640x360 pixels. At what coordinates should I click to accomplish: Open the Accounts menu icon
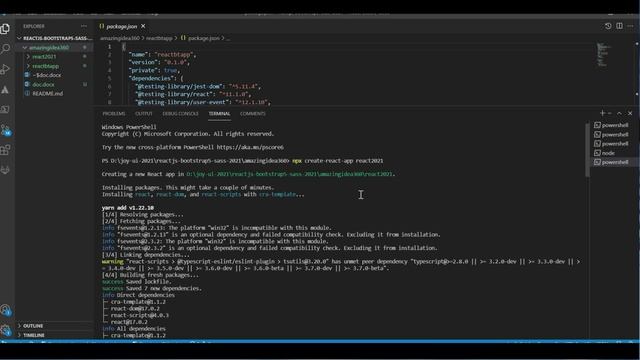click(x=6, y=310)
